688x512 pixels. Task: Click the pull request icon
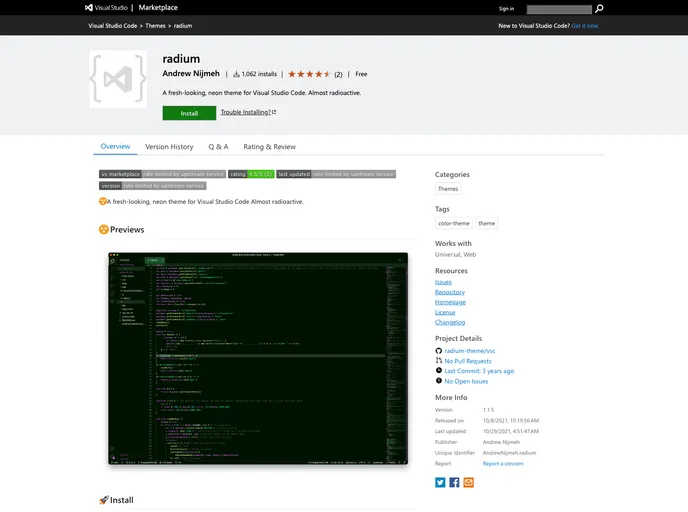pyautogui.click(x=438, y=361)
